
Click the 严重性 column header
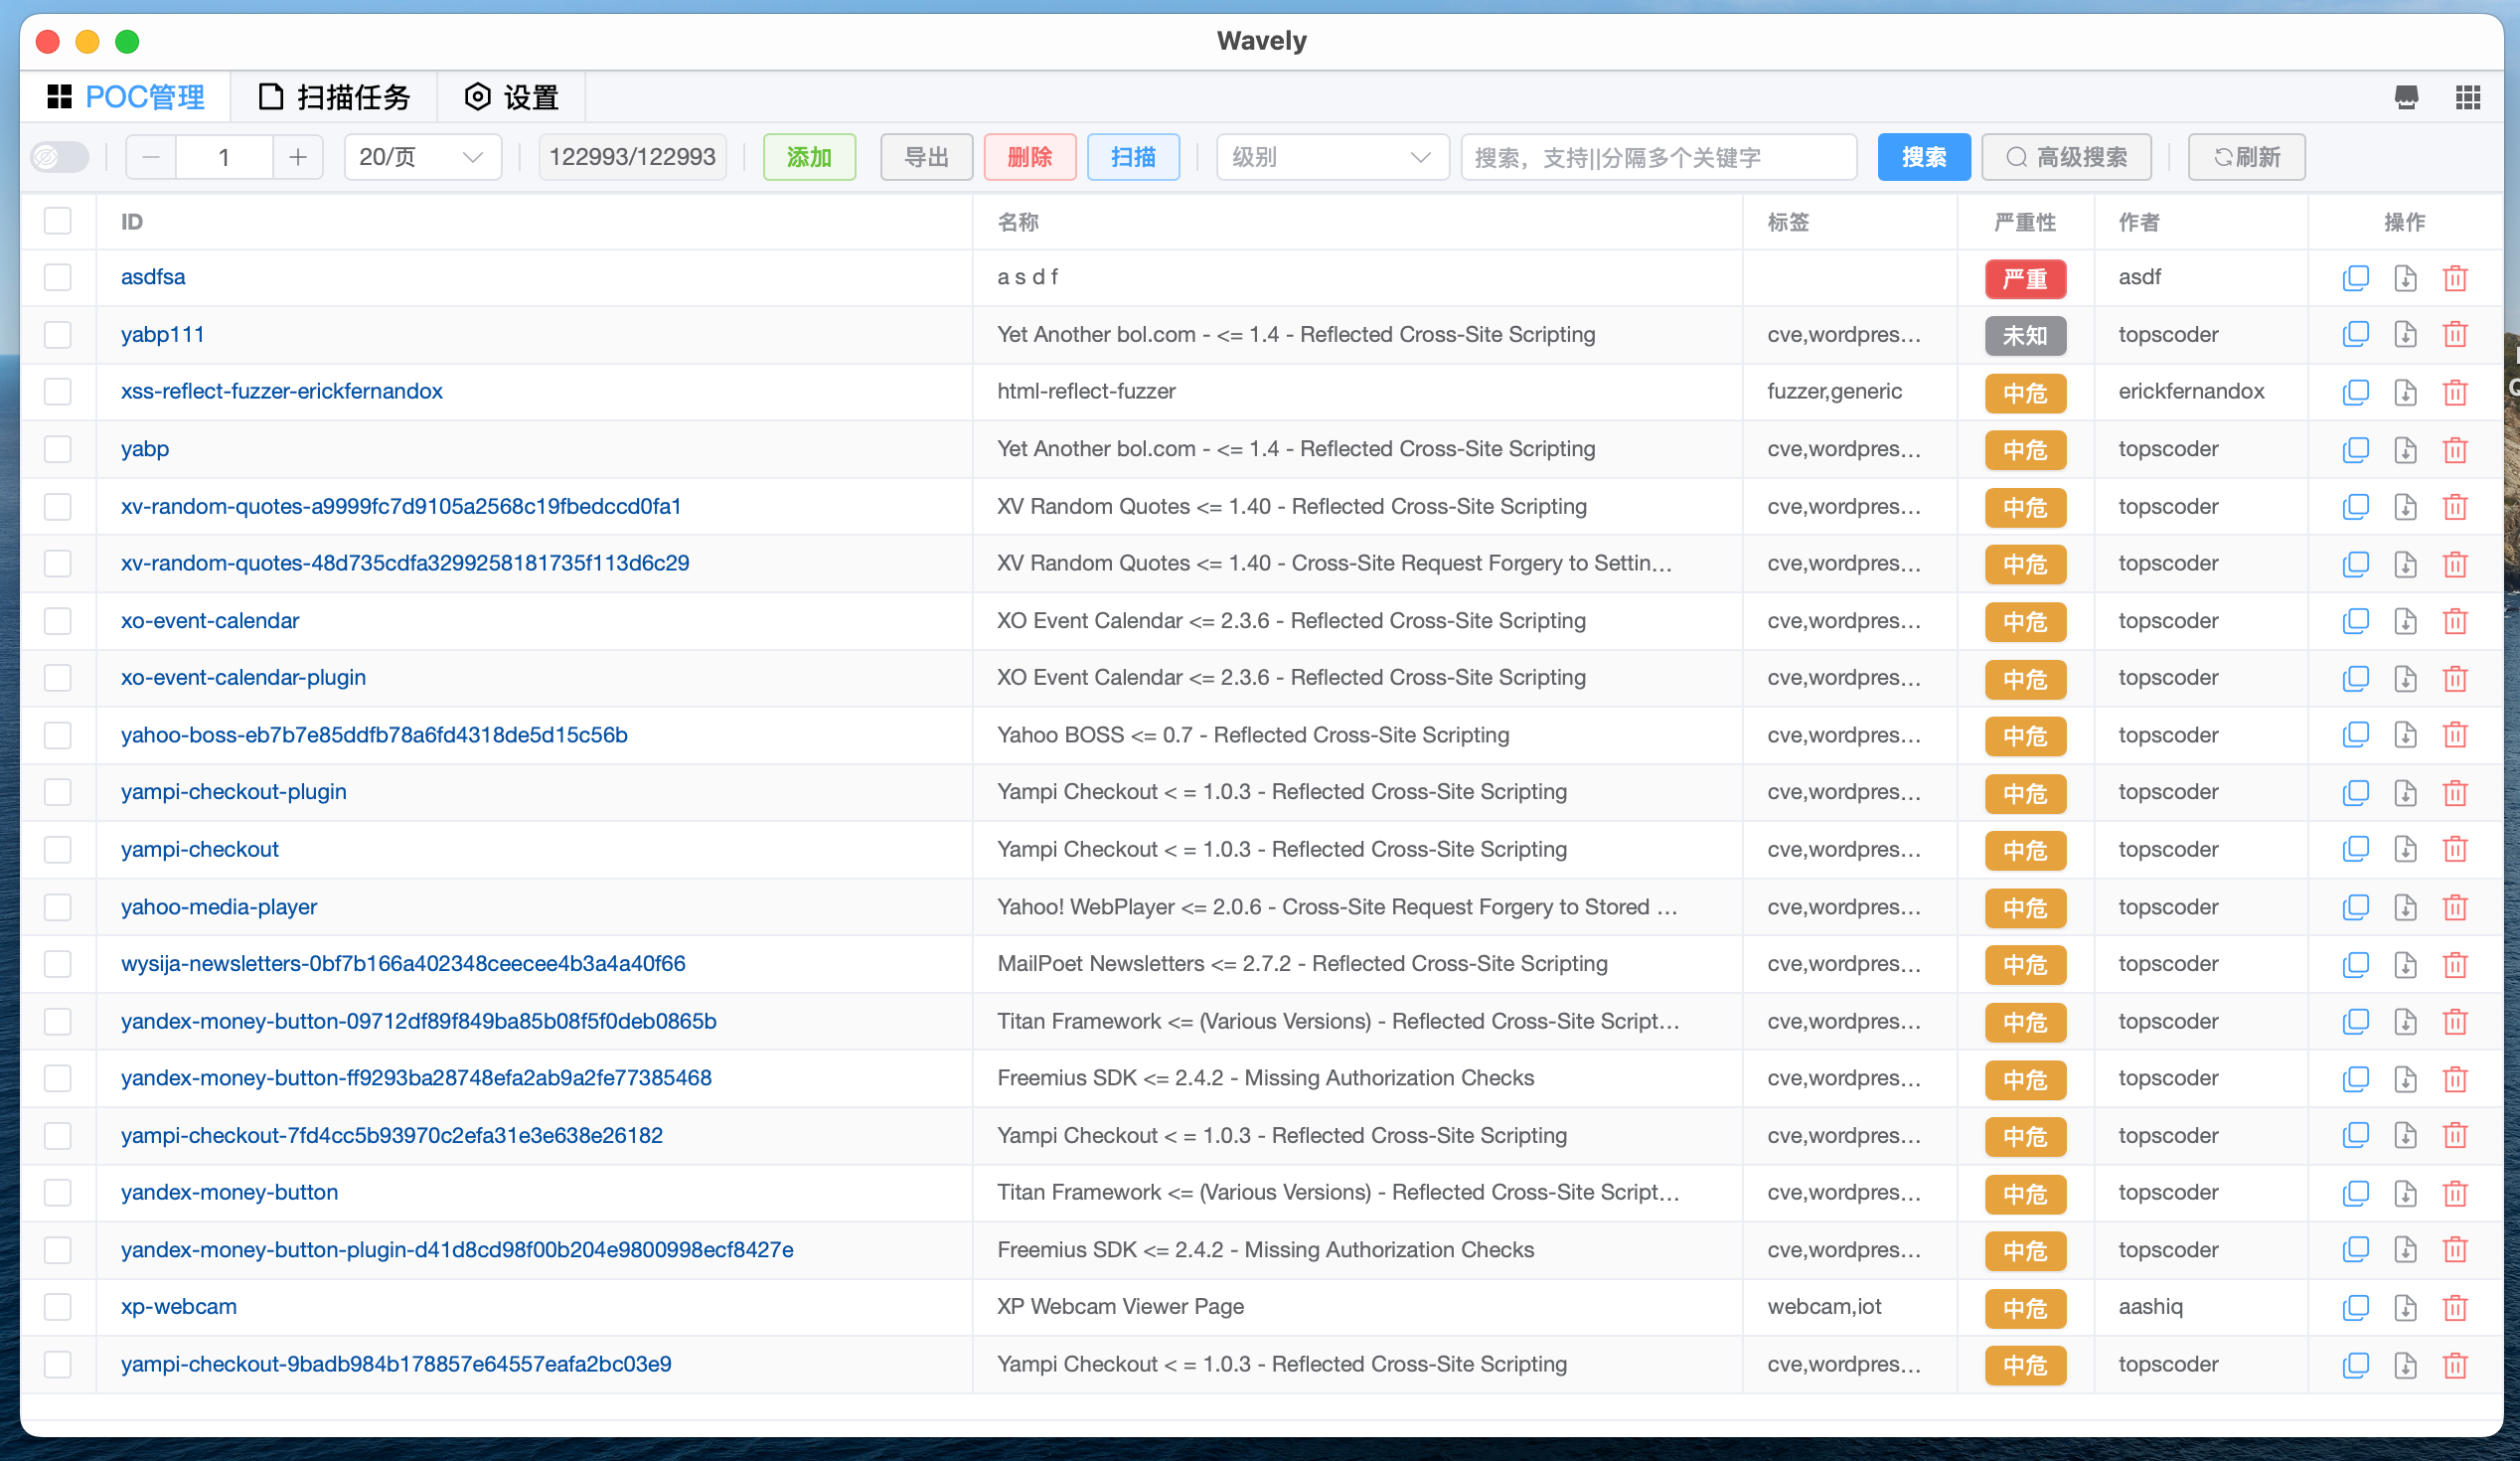pyautogui.click(x=2024, y=222)
